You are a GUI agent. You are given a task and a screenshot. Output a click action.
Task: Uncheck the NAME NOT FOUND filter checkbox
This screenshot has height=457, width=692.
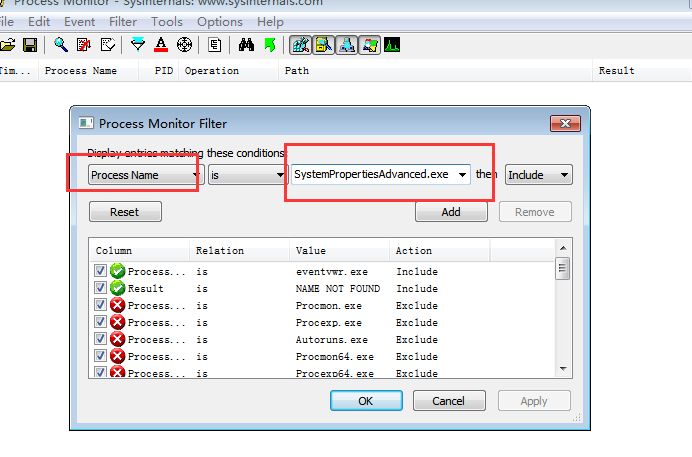pos(100,288)
